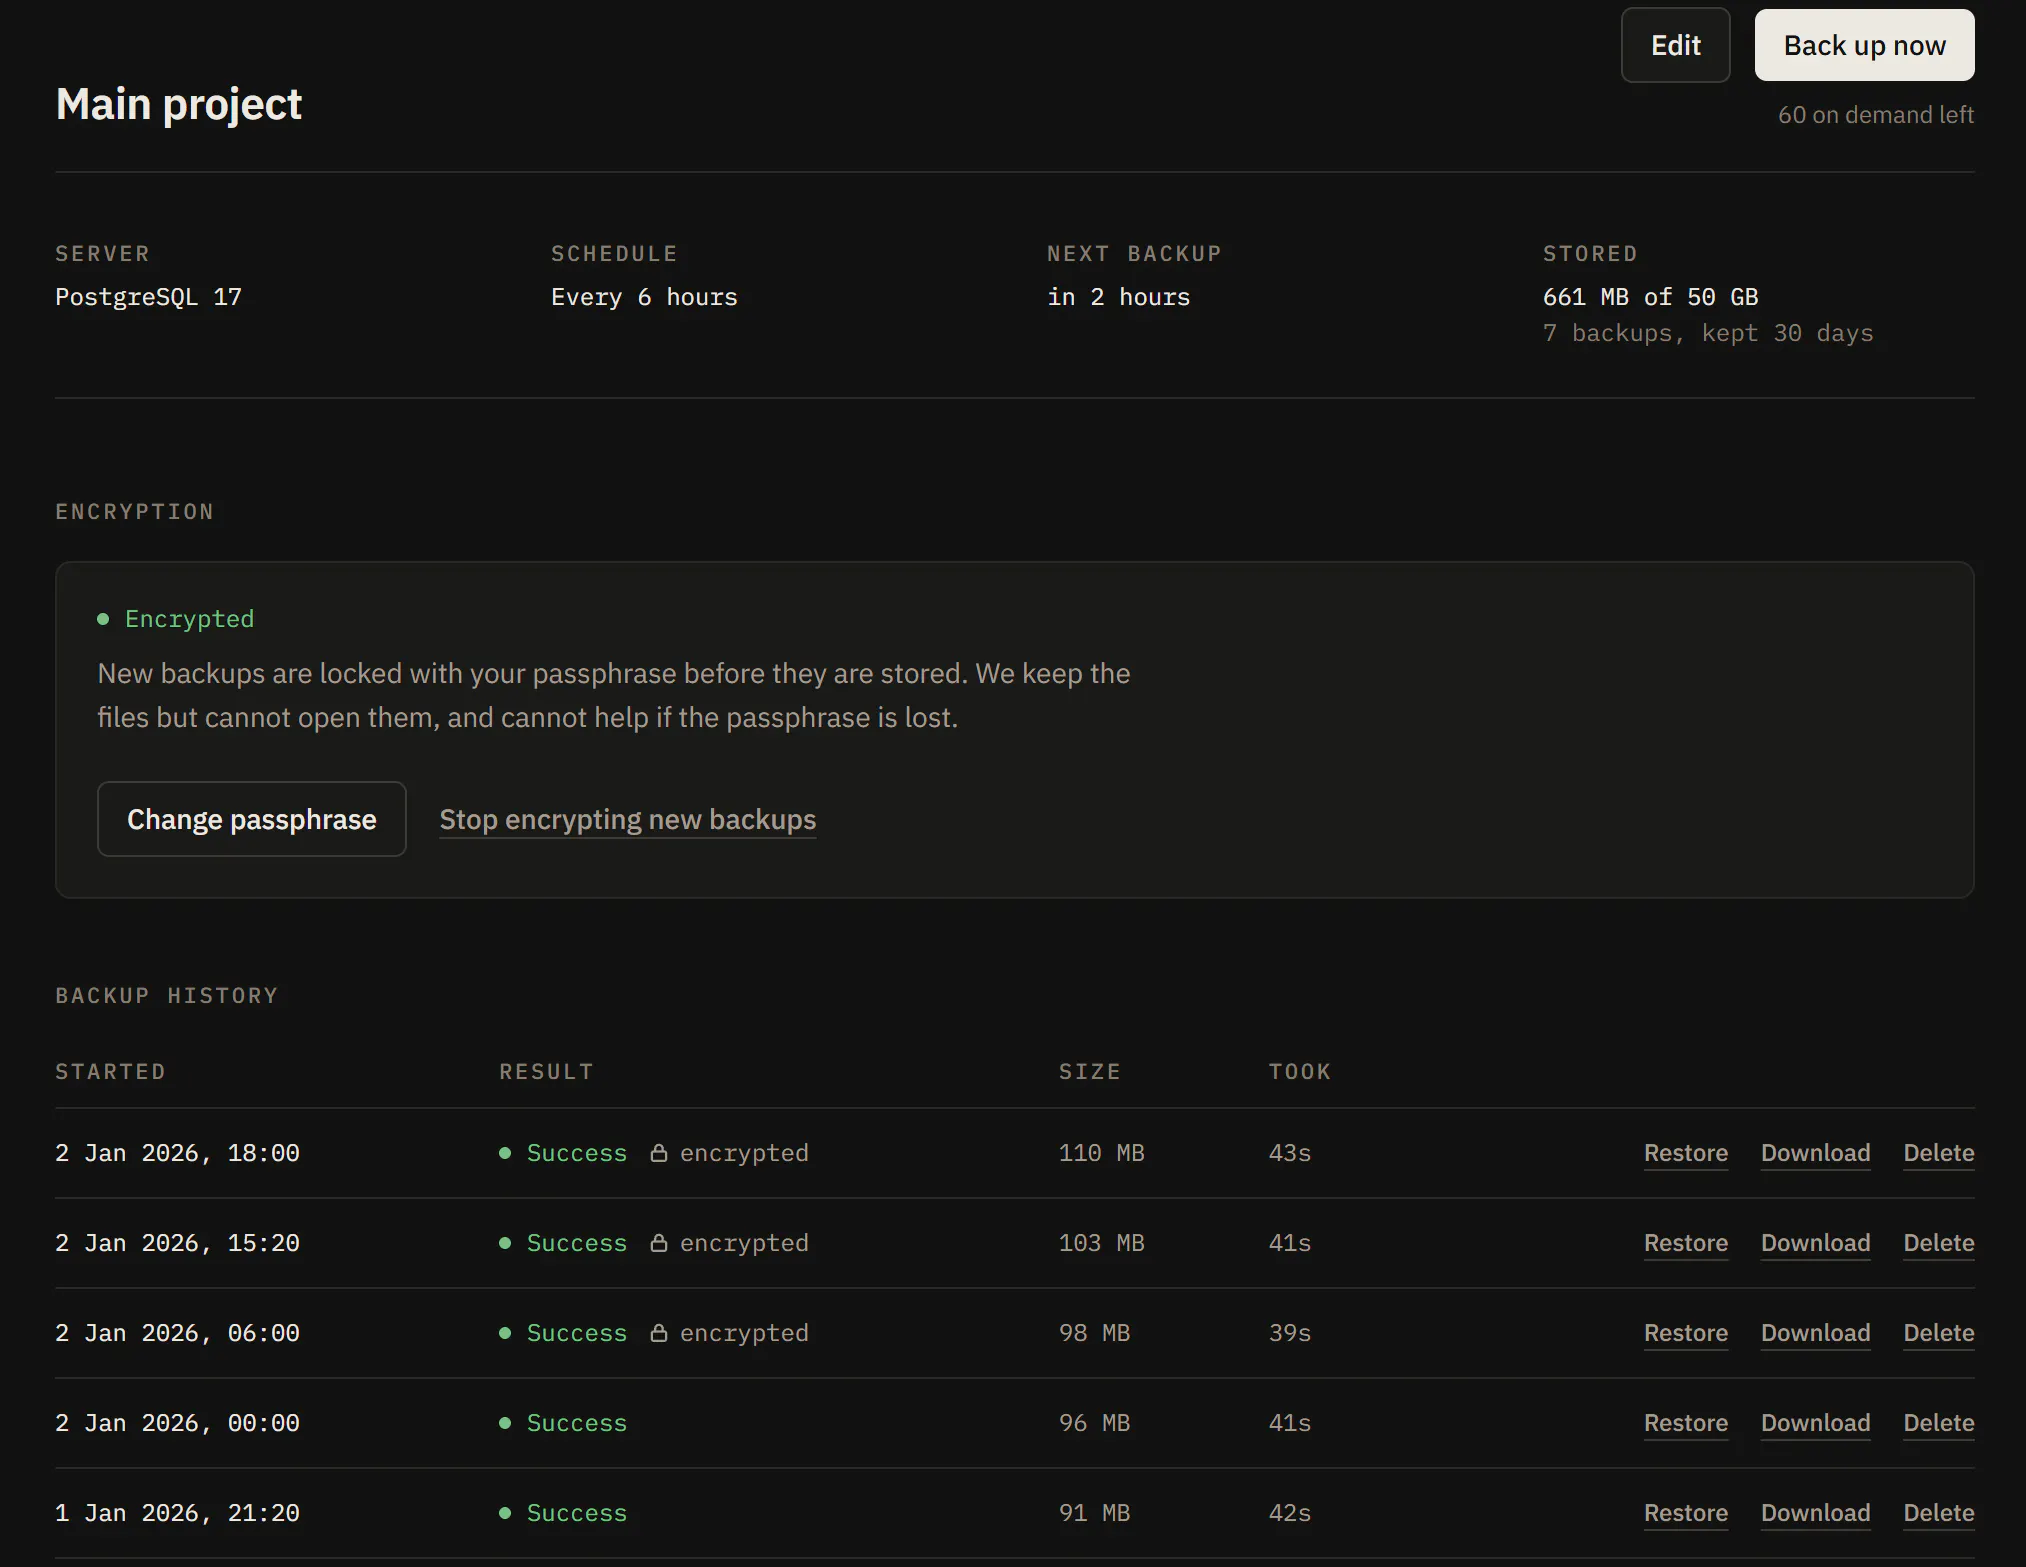
Task: Click the lock icon on the 18:00 row
Action: pyautogui.click(x=659, y=1153)
